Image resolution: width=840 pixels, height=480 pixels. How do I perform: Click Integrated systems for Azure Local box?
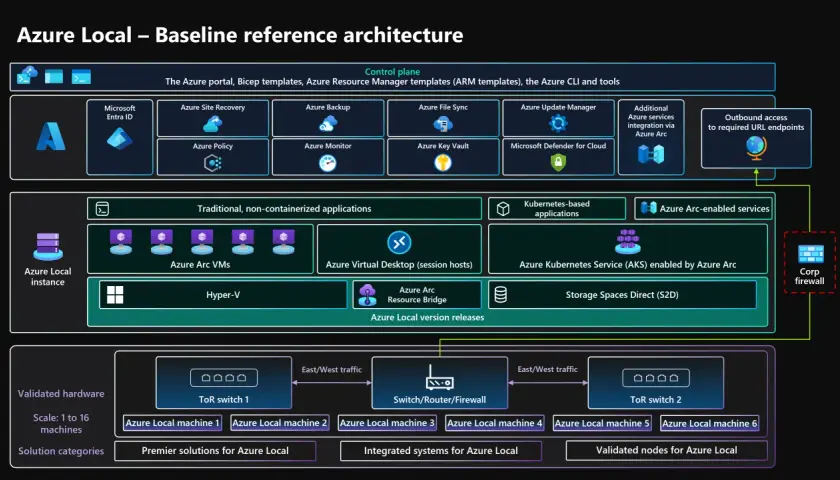441,451
